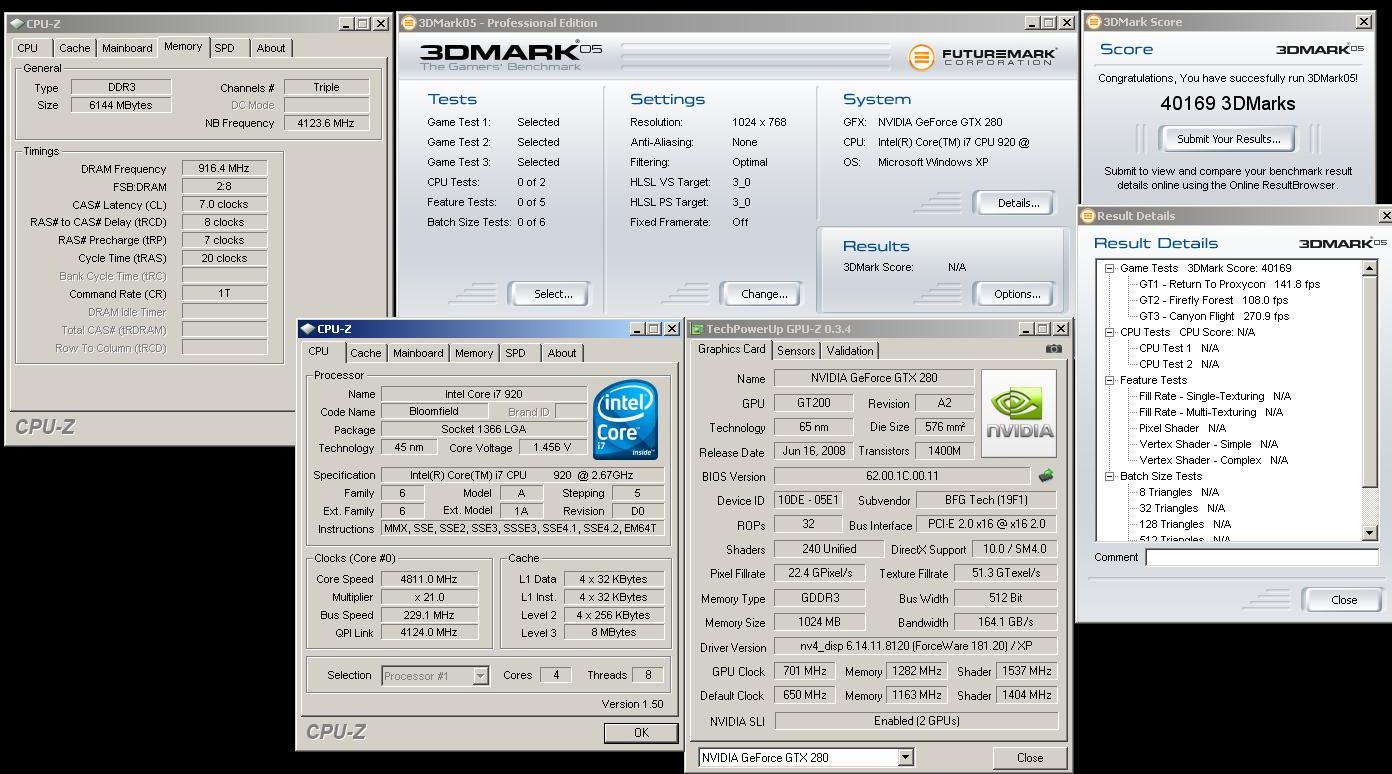Click CPU-Z Instructions field with MMX, SSE
The image size is (1392, 774).
pos(522,528)
